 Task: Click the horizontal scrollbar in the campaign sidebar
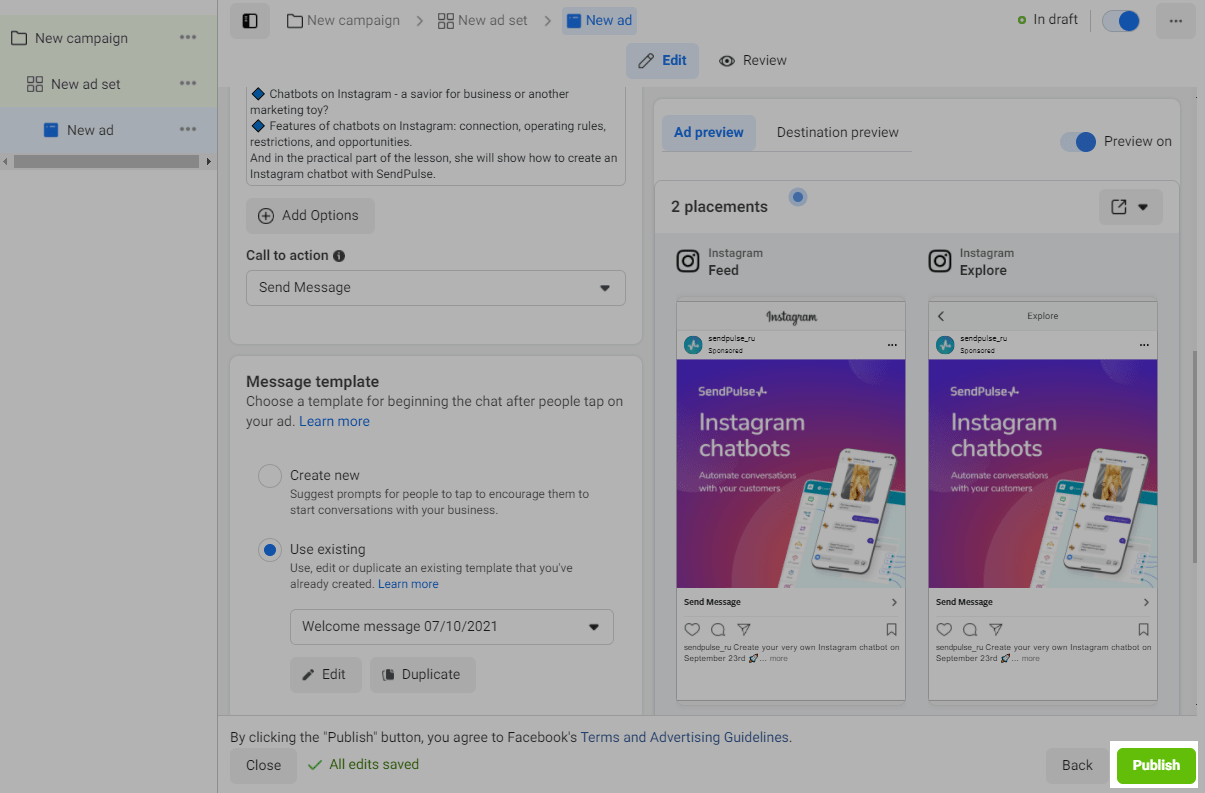pyautogui.click(x=106, y=161)
